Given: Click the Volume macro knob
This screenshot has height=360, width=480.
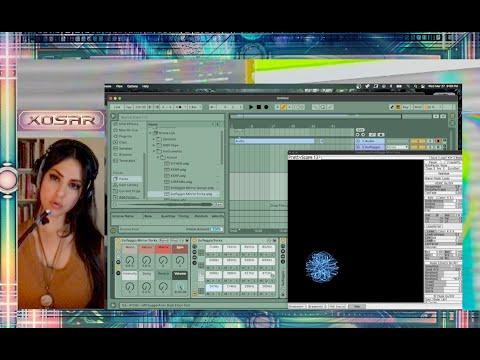Looking at the screenshot, I should (x=180, y=286).
